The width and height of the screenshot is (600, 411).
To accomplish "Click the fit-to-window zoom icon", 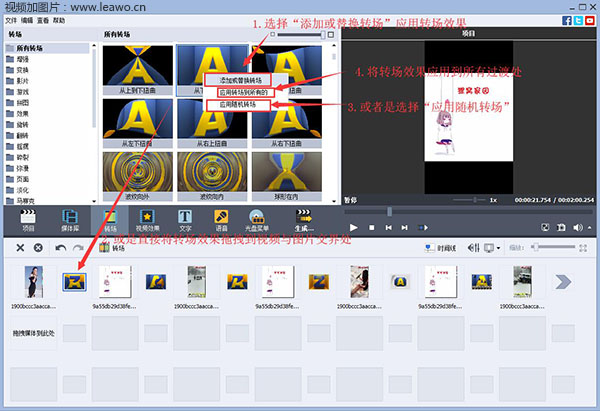I will tap(583, 248).
